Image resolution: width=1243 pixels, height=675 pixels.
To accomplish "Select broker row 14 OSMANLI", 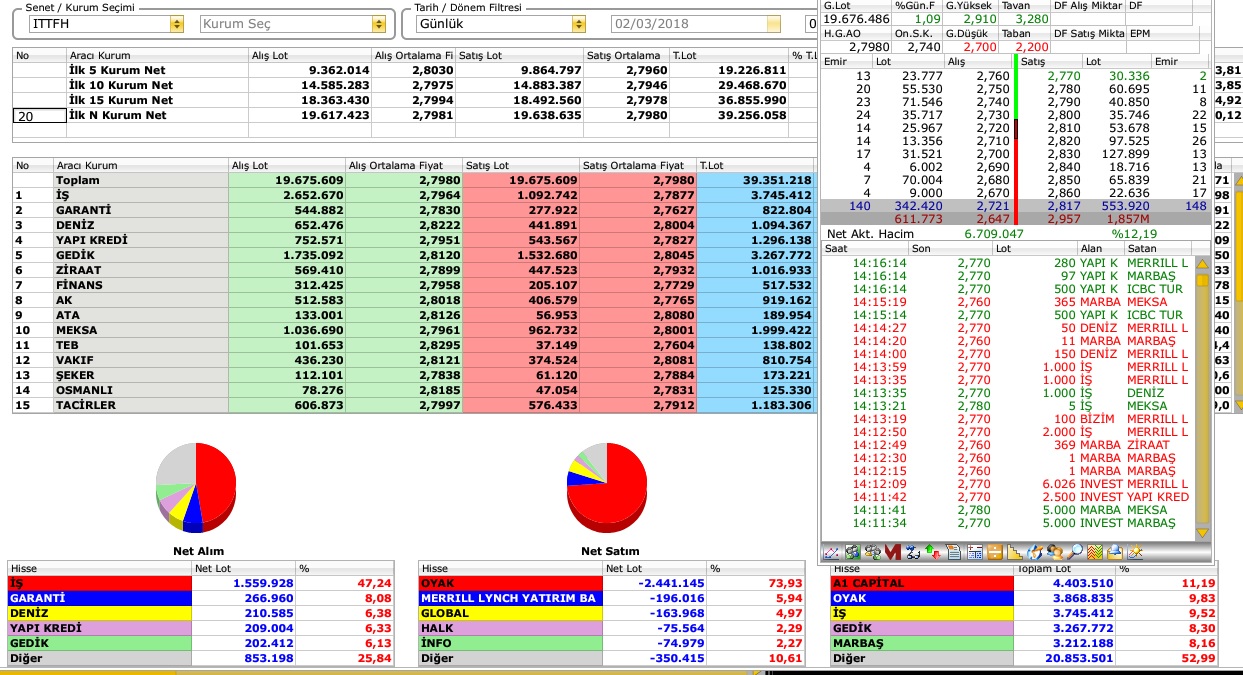I will pyautogui.click(x=415, y=390).
